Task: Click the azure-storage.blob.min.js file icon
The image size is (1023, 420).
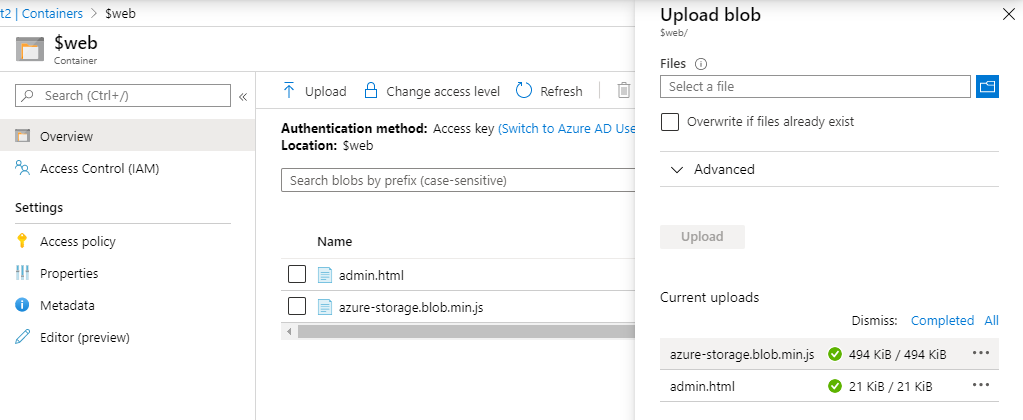Action: [x=325, y=307]
